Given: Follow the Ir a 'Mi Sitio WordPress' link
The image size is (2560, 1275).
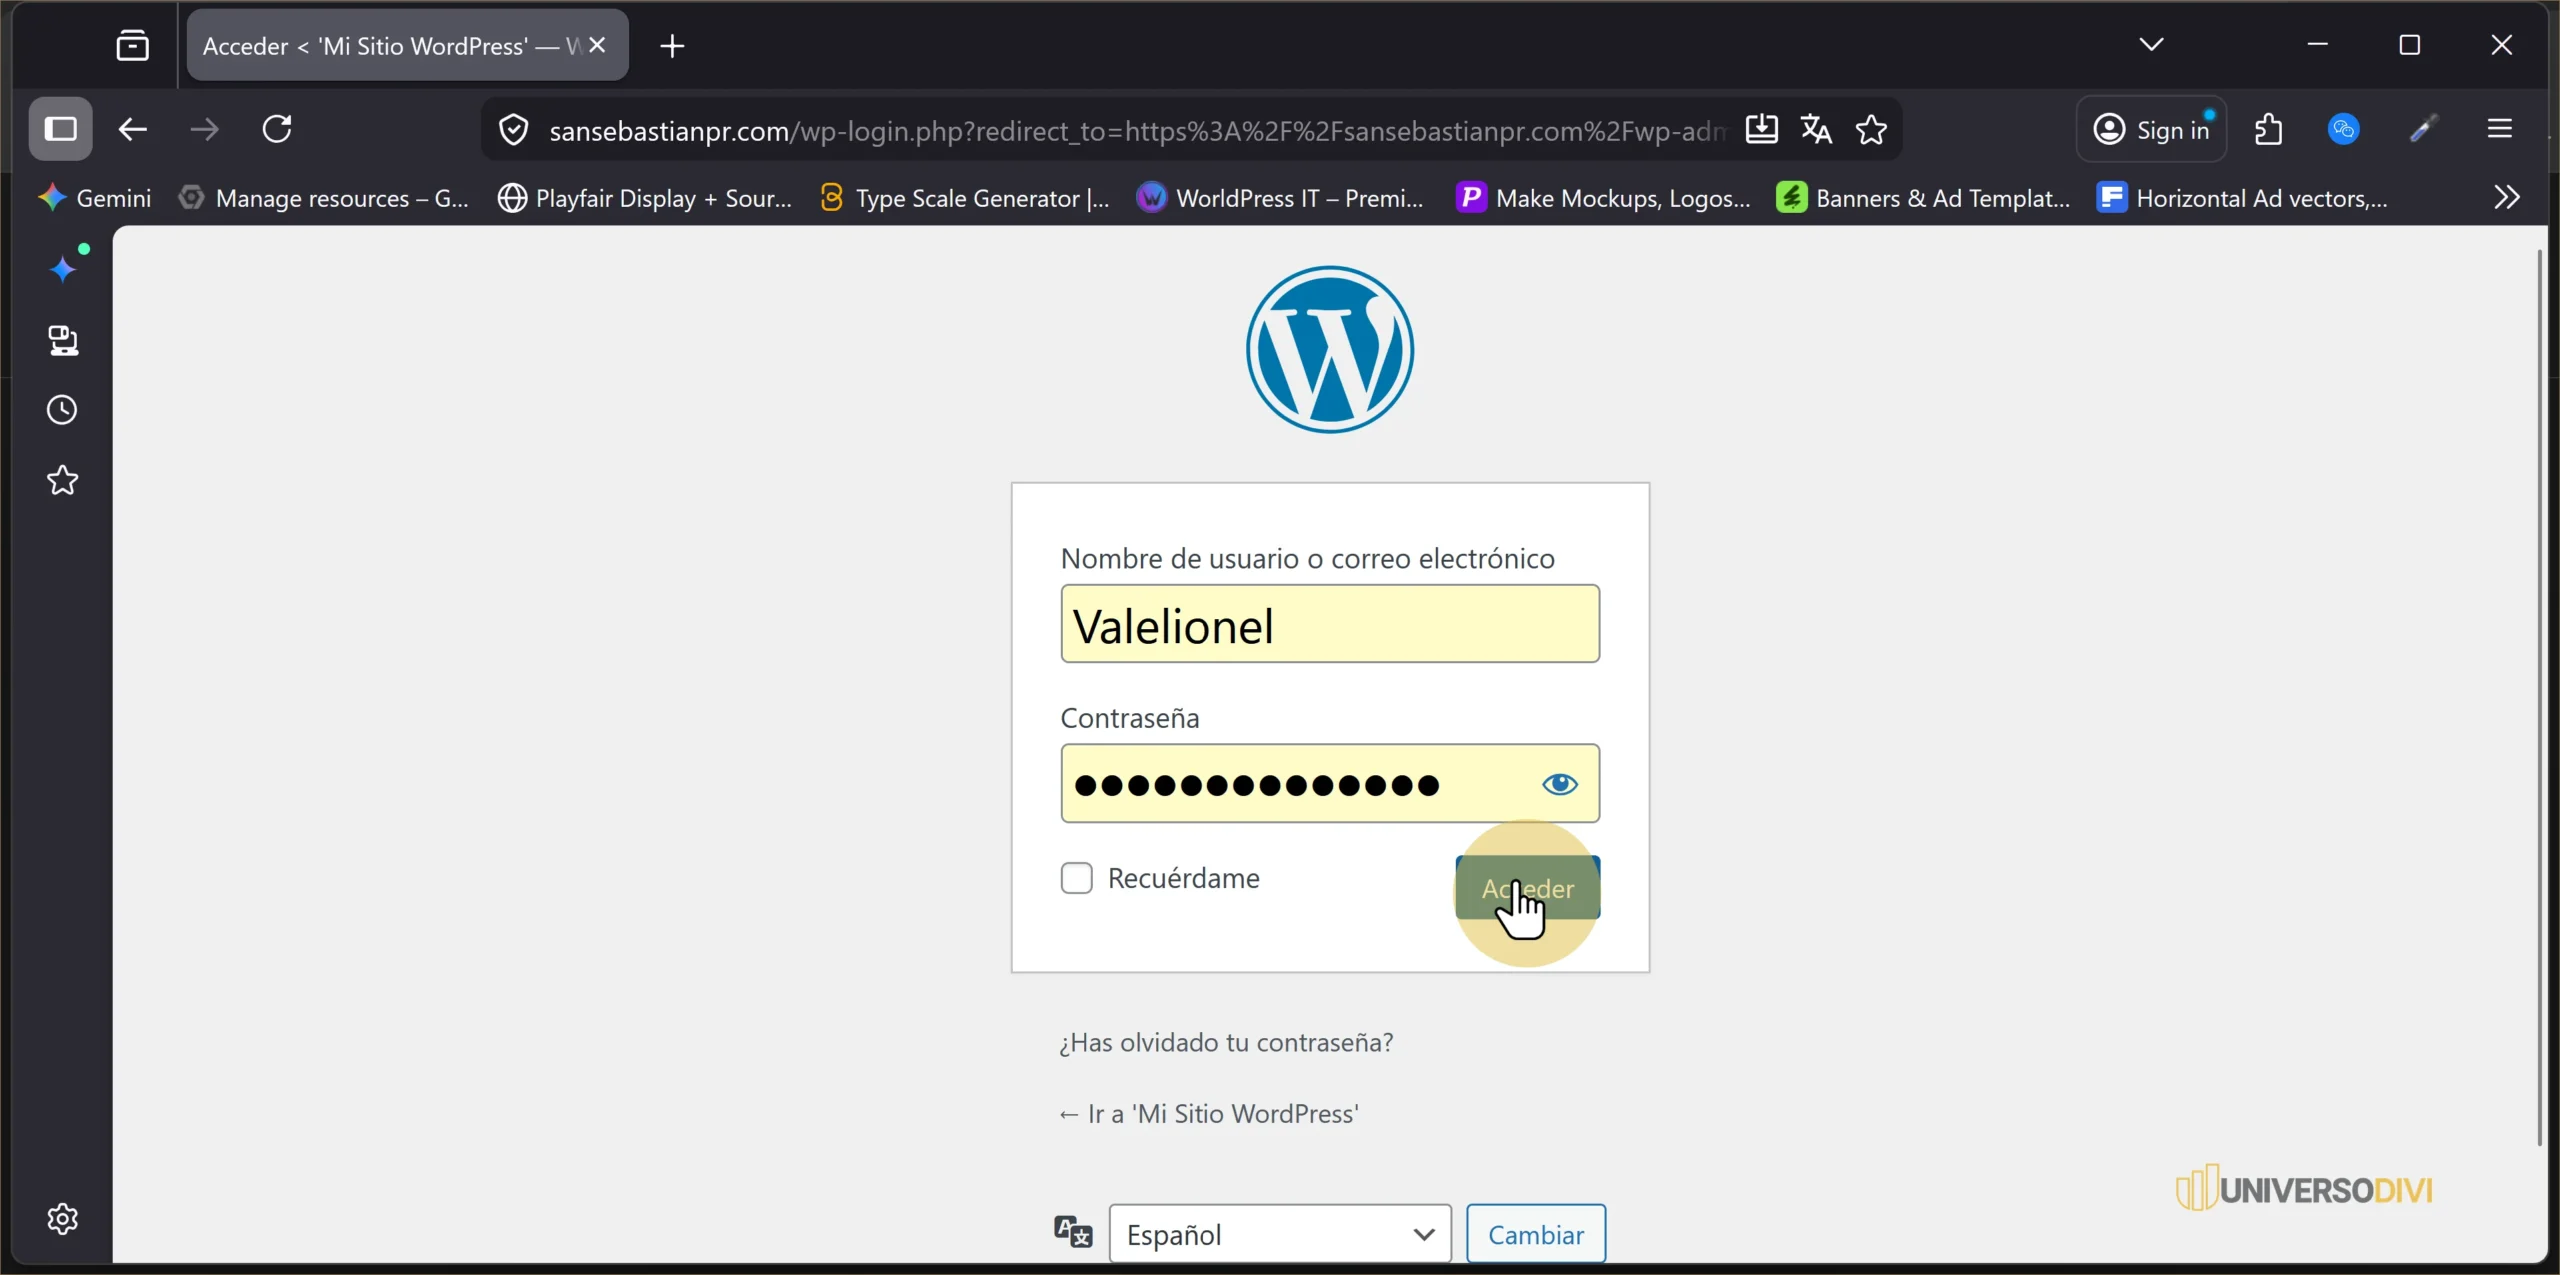Looking at the screenshot, I should (x=1209, y=1114).
